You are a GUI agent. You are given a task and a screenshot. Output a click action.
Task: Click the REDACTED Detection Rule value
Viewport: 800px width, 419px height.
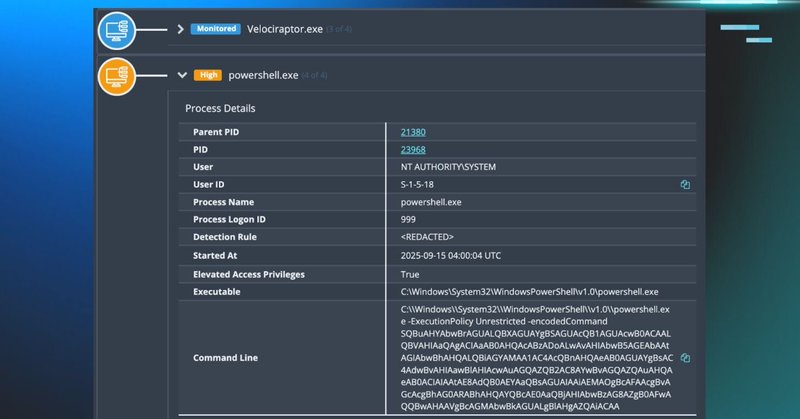tap(427, 238)
